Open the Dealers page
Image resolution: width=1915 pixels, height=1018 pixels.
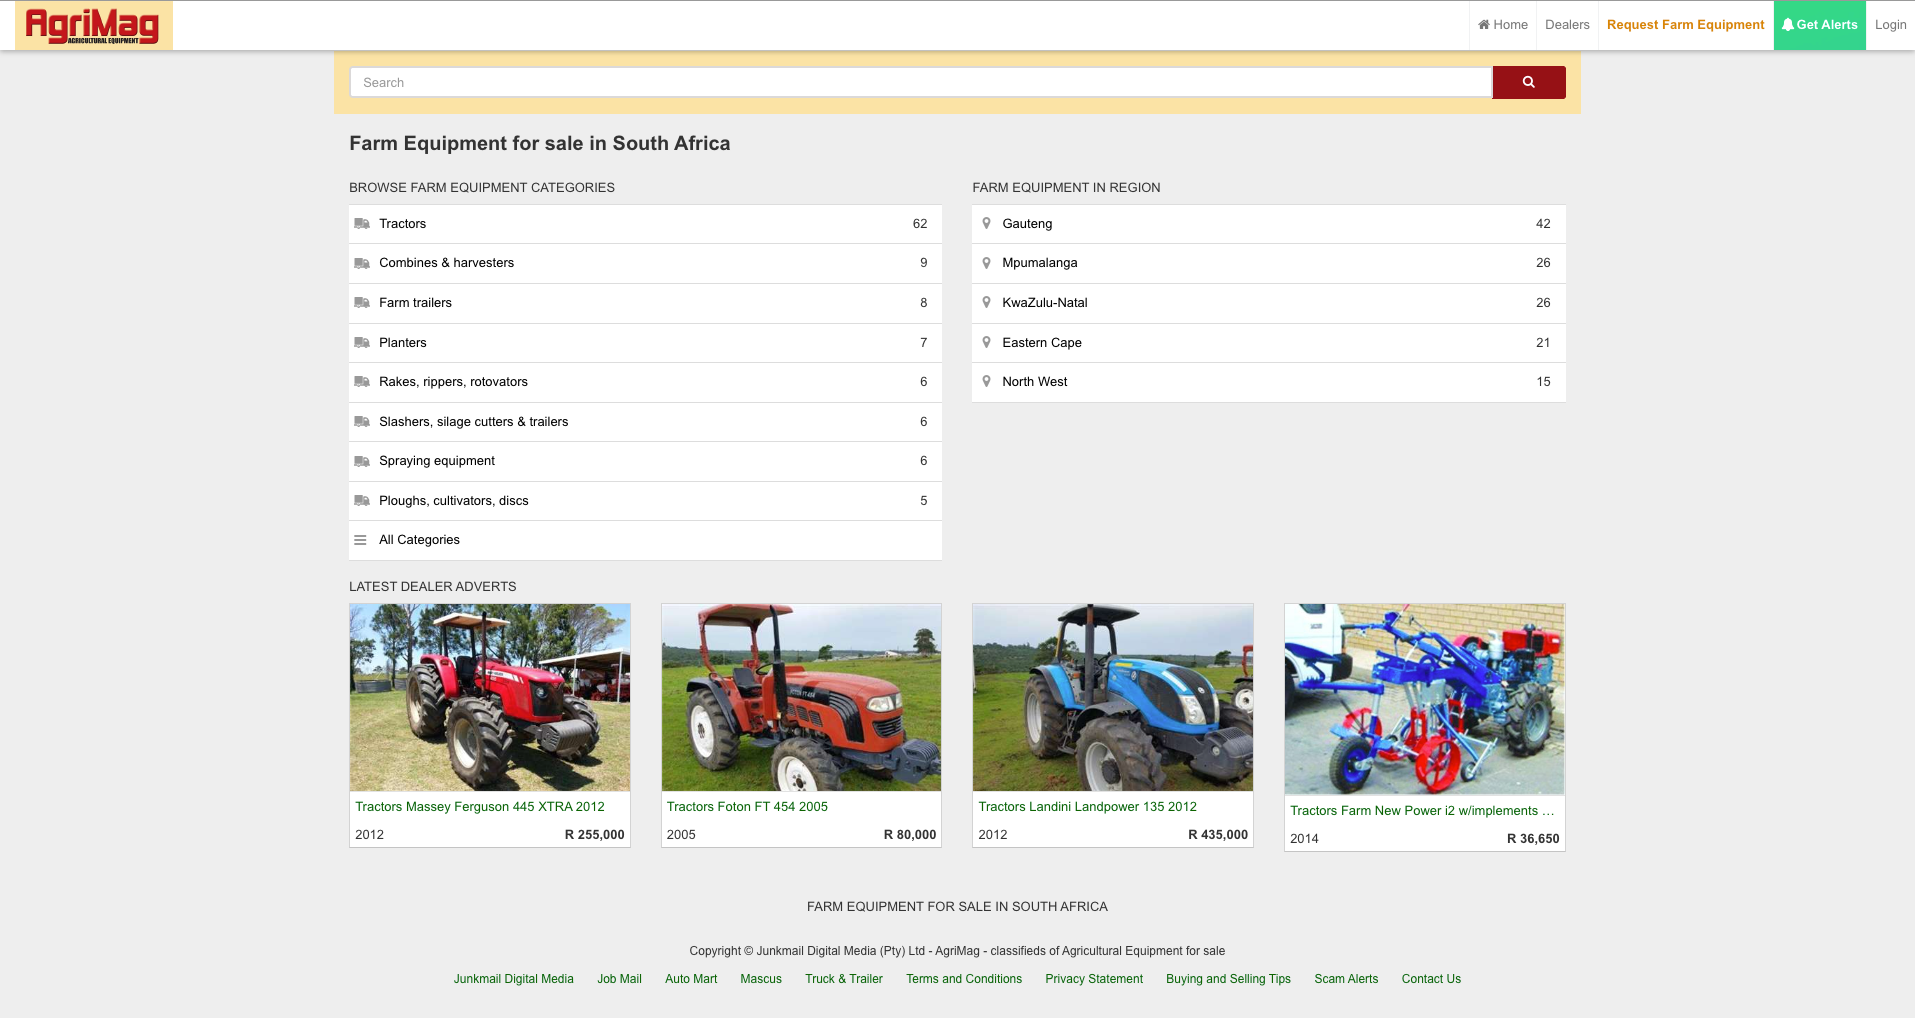[x=1567, y=25]
